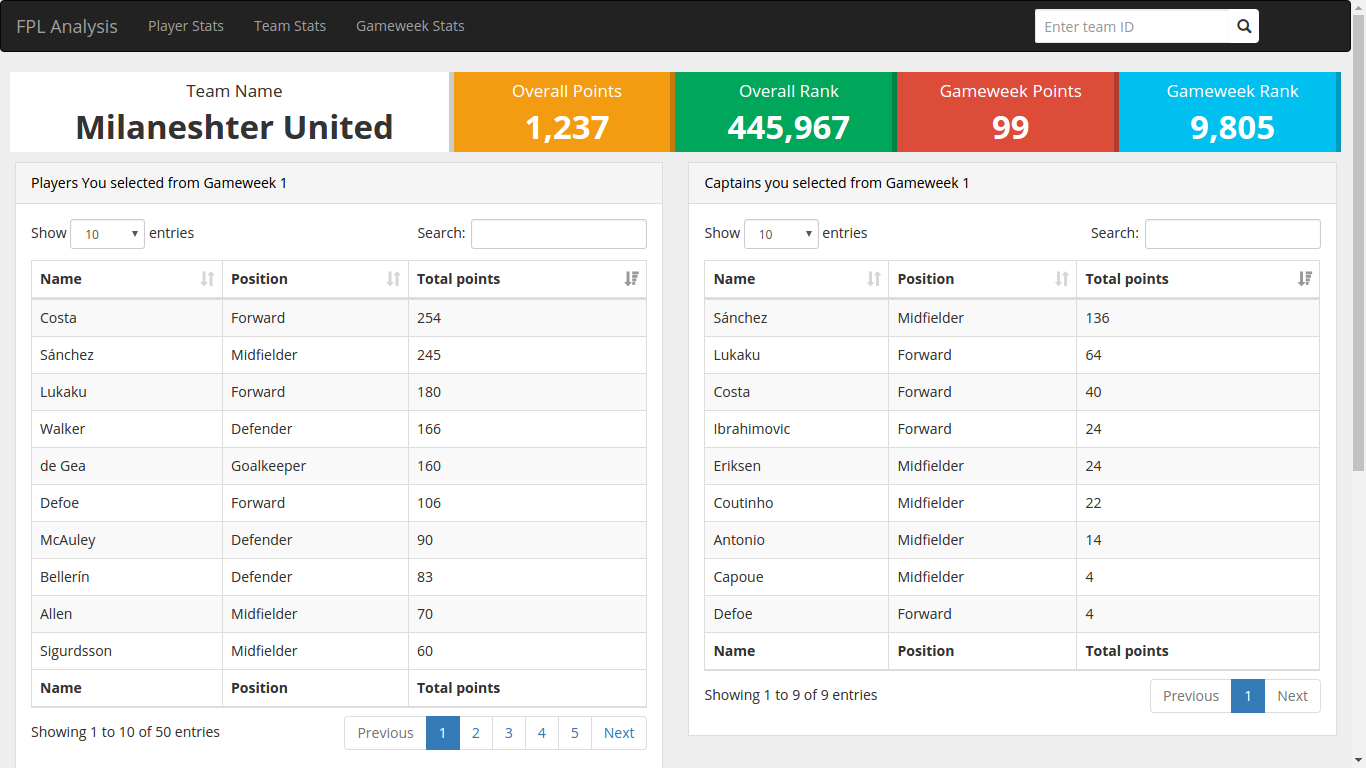Click the team ID search magnifier icon
The height and width of the screenshot is (768, 1366).
[x=1244, y=26]
